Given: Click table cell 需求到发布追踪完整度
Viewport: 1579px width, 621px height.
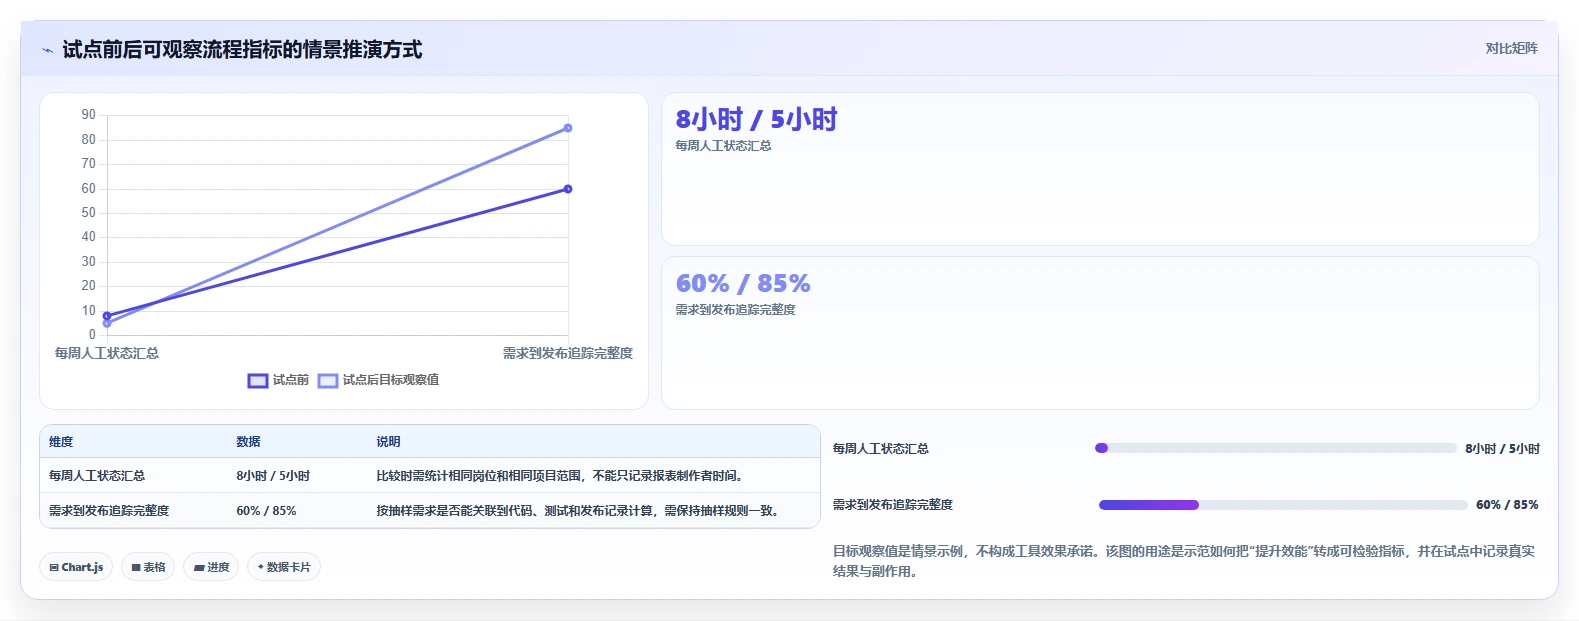Looking at the screenshot, I should pos(109,511).
